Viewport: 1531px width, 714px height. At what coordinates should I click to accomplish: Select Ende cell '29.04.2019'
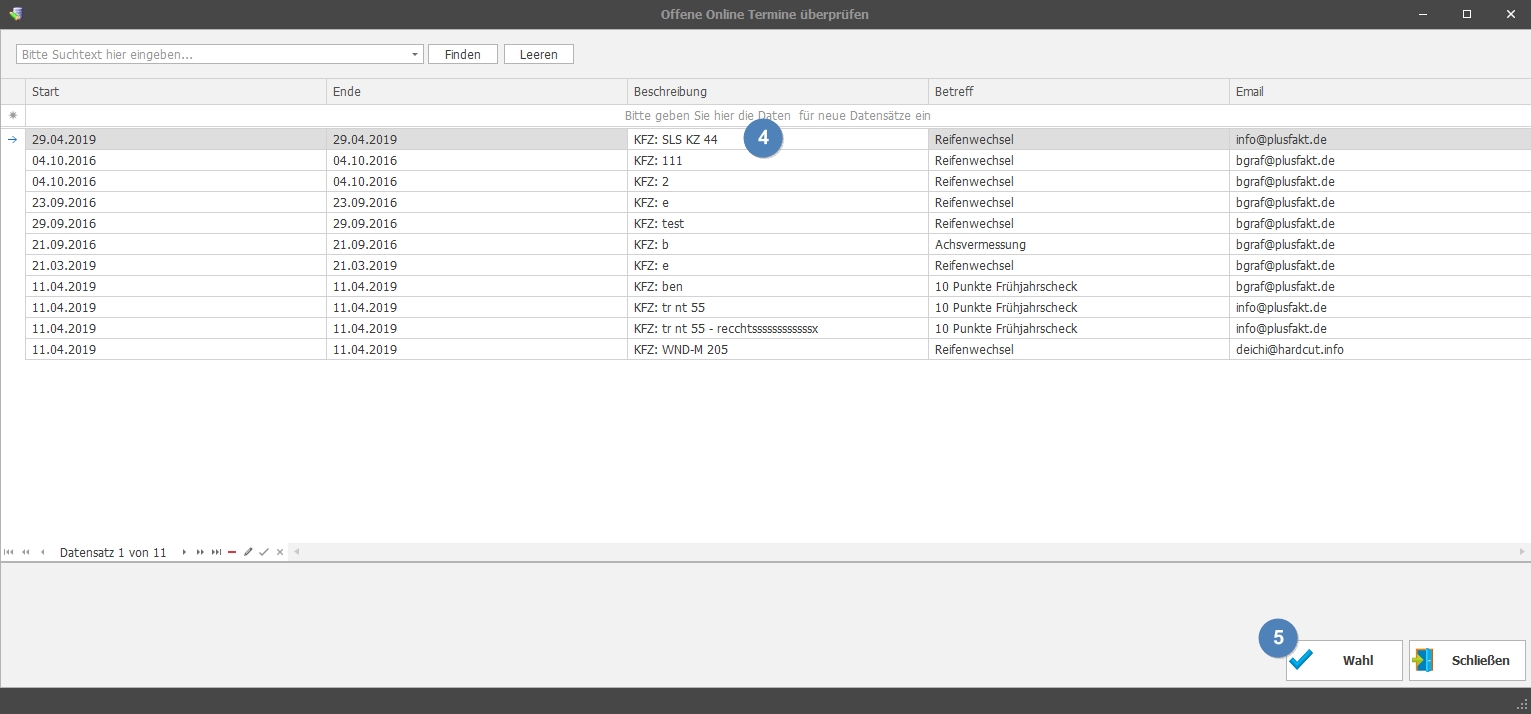[477, 140]
